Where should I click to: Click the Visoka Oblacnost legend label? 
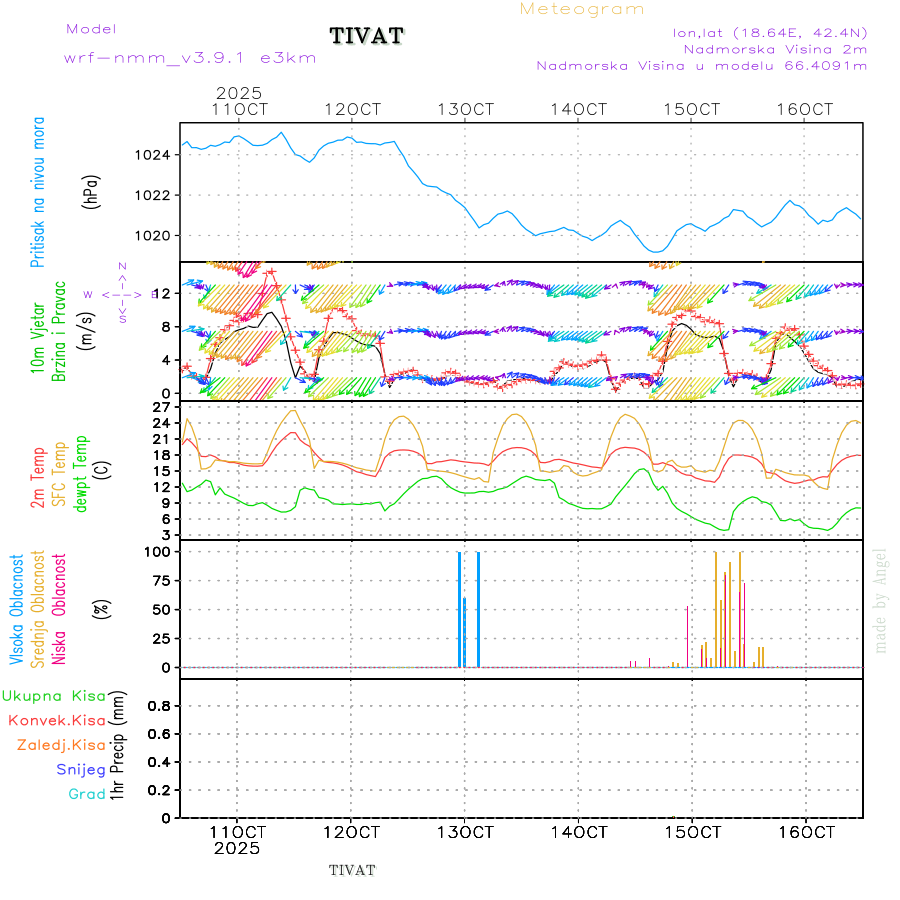point(17,610)
